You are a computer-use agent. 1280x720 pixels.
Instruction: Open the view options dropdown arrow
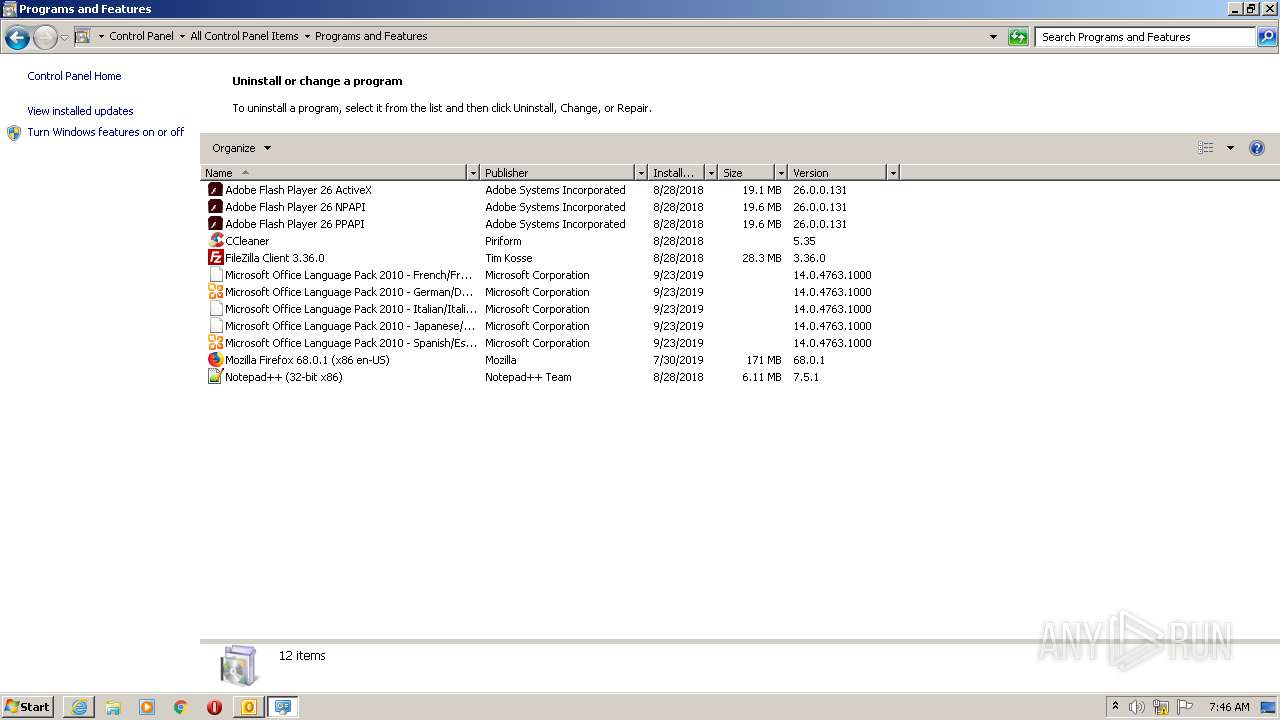click(x=1230, y=148)
